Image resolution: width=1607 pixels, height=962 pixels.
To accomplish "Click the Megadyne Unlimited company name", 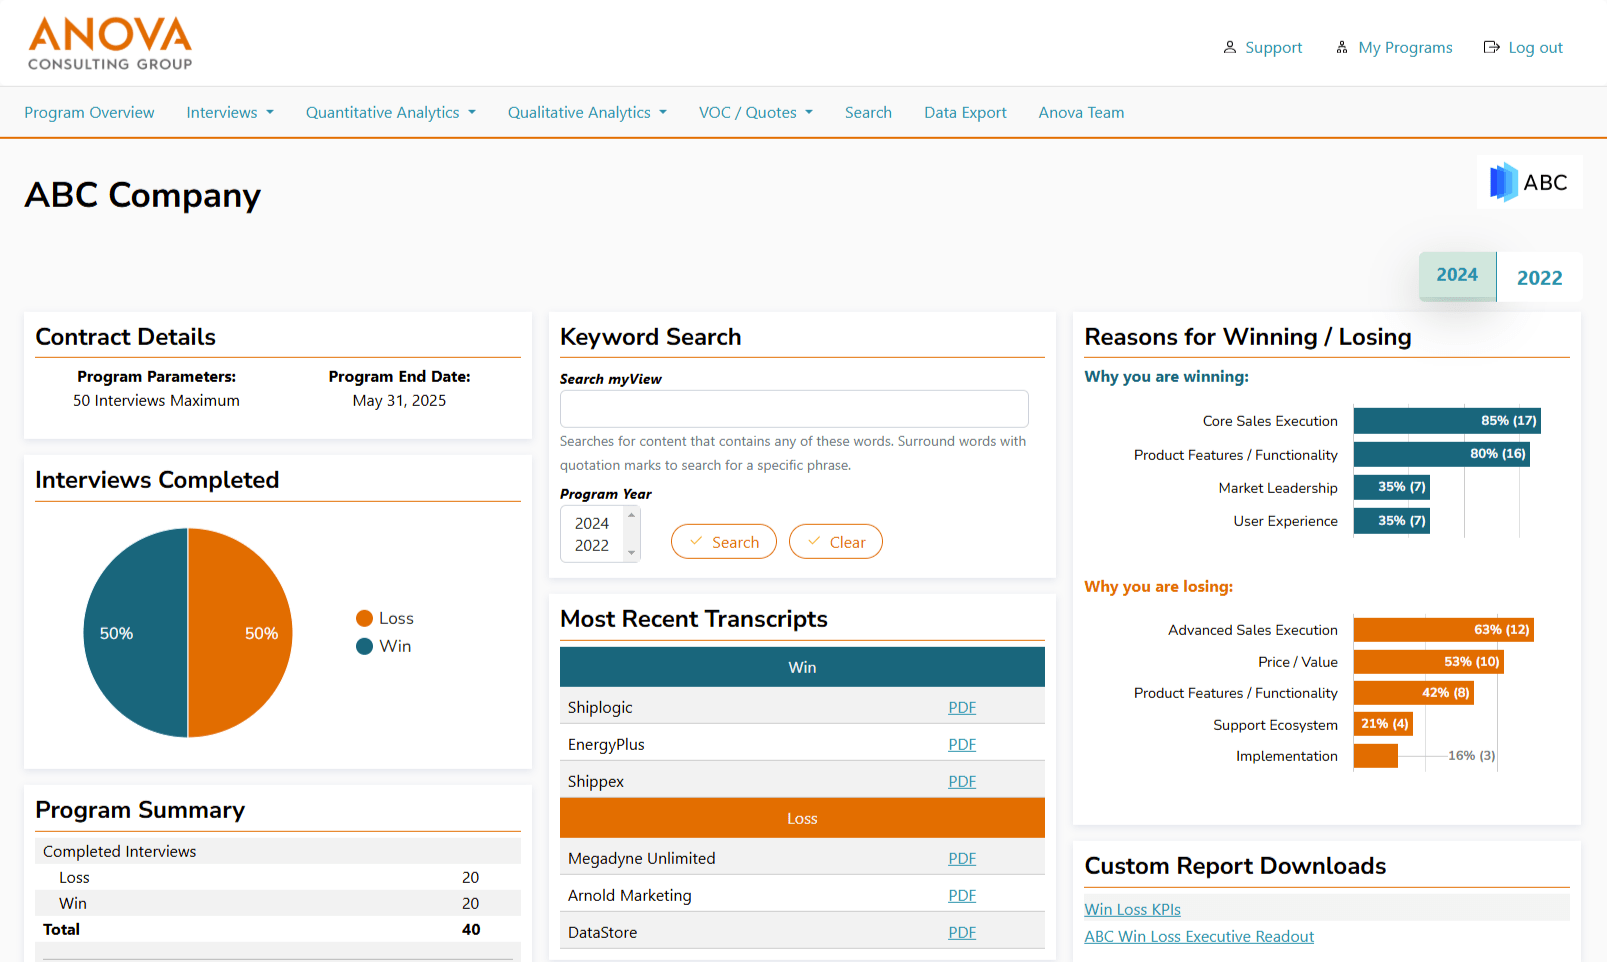I will tap(642, 858).
